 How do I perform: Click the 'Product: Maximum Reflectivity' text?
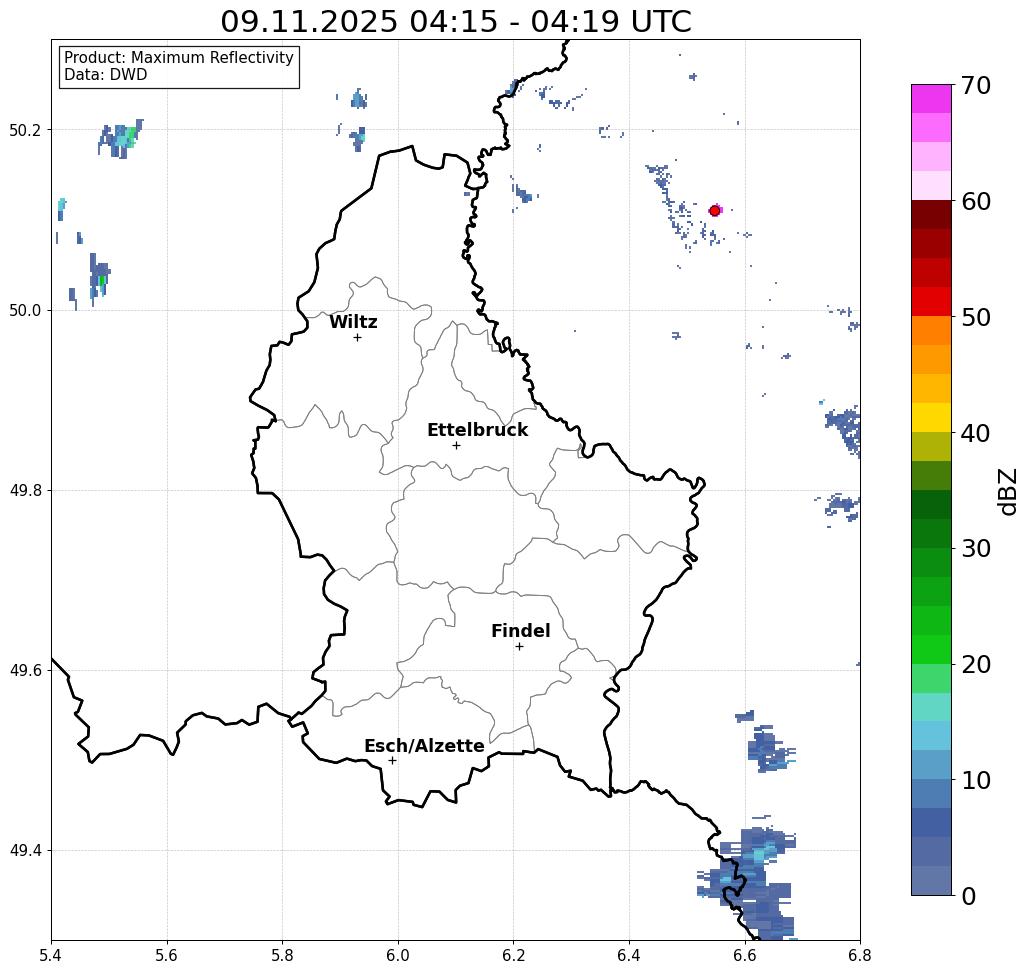(178, 58)
